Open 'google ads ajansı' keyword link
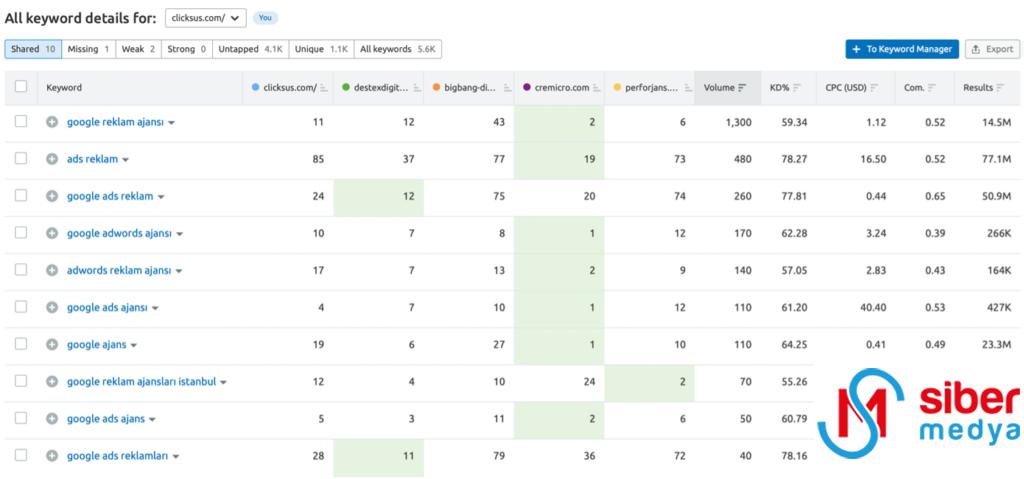Viewport: 1024px width, 479px height. pyautogui.click(x=108, y=307)
